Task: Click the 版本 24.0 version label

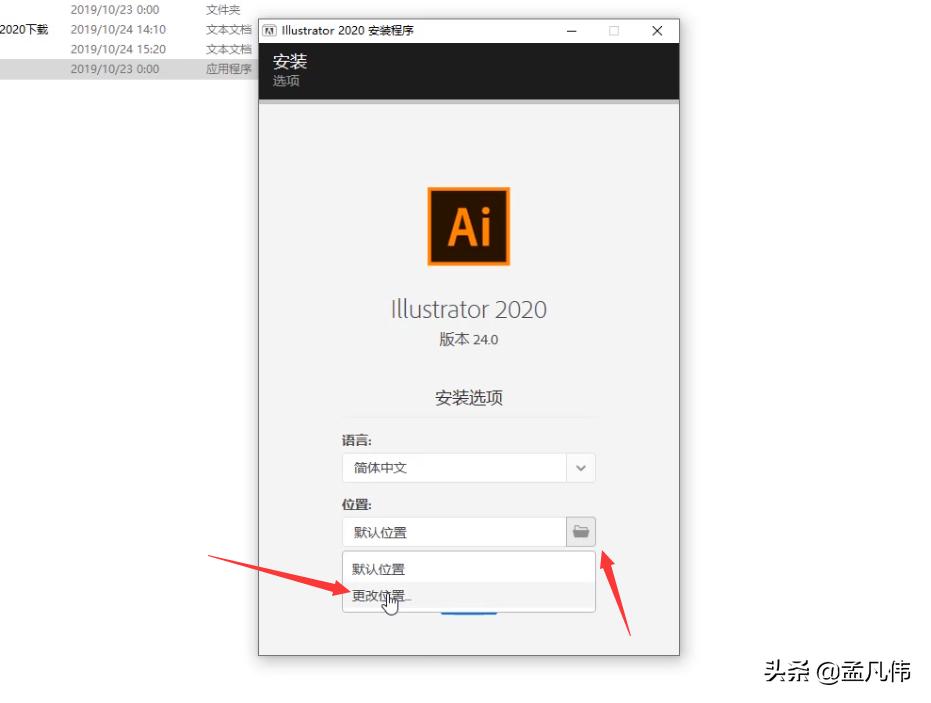Action: 468,340
